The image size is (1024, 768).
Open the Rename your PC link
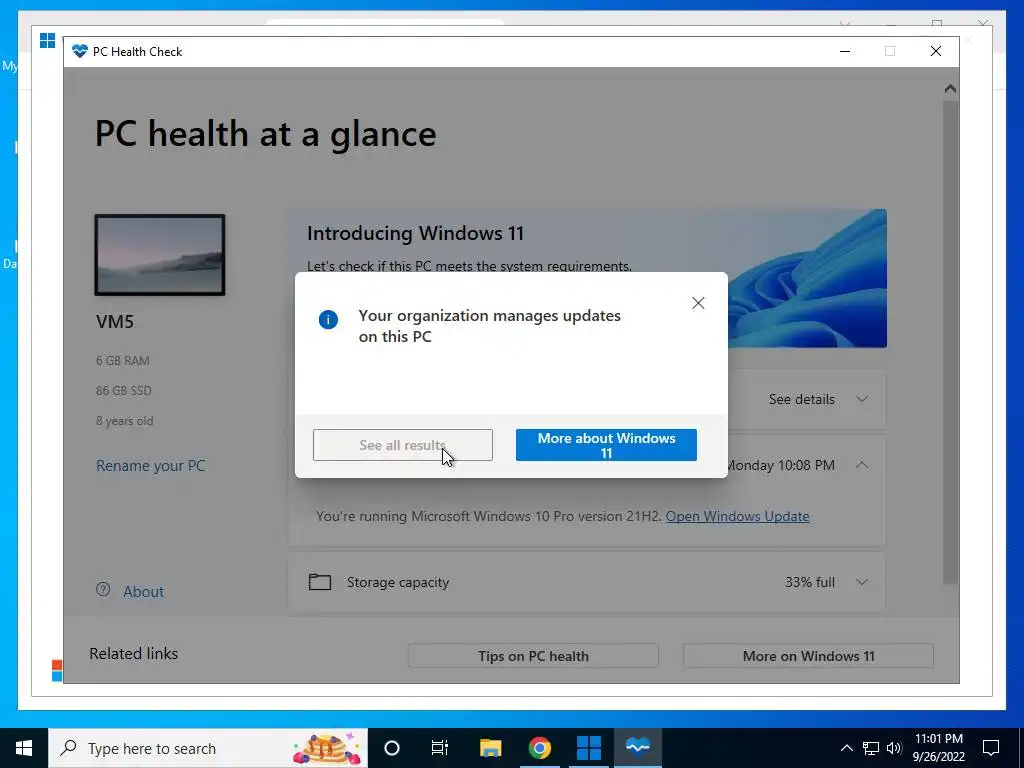click(151, 466)
